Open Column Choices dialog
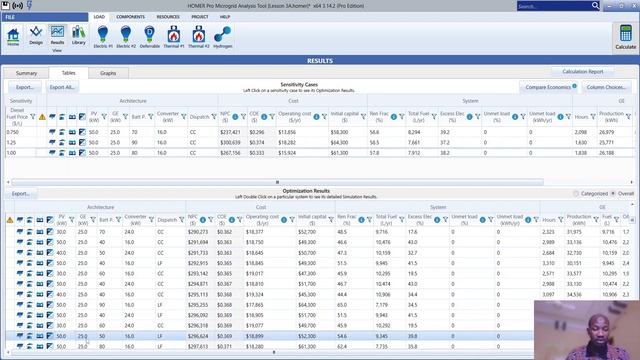 606,87
